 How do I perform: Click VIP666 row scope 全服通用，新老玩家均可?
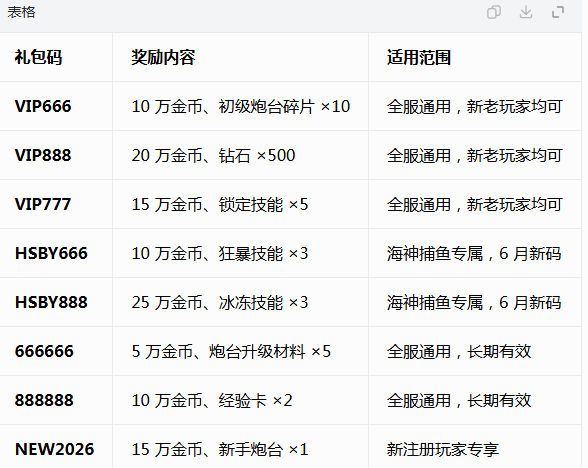[x=475, y=106]
